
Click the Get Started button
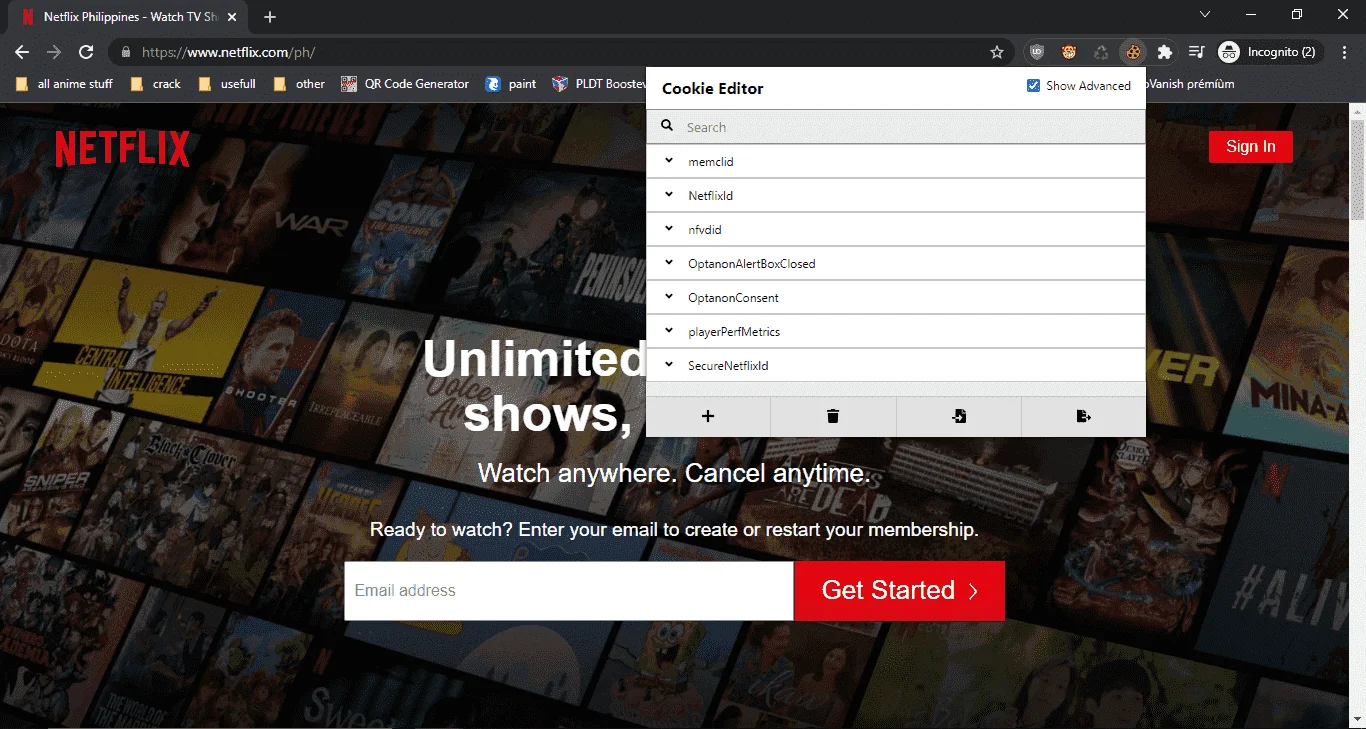[899, 591]
